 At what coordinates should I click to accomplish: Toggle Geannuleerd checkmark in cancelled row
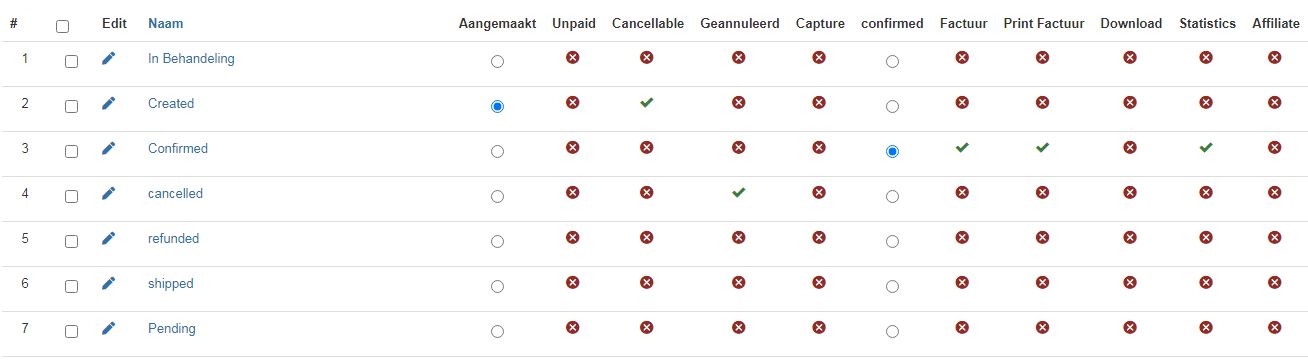tap(739, 193)
